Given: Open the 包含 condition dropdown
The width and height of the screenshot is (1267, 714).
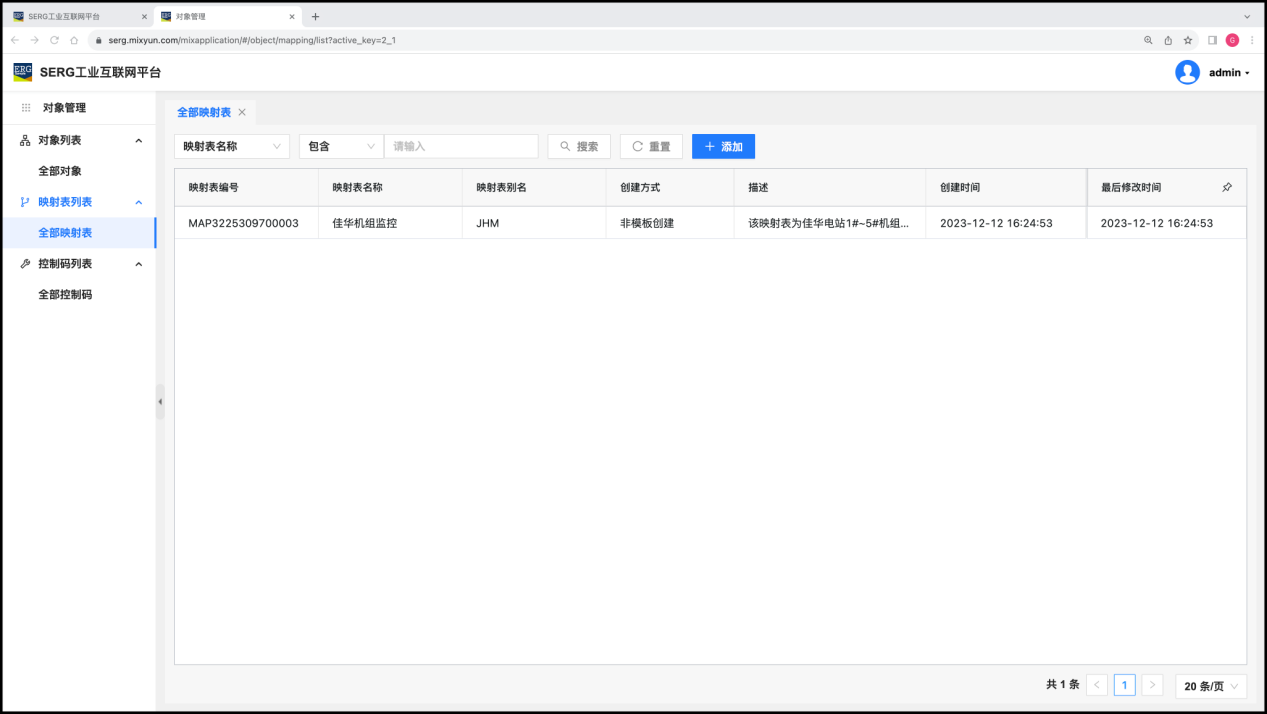Looking at the screenshot, I should pos(341,146).
